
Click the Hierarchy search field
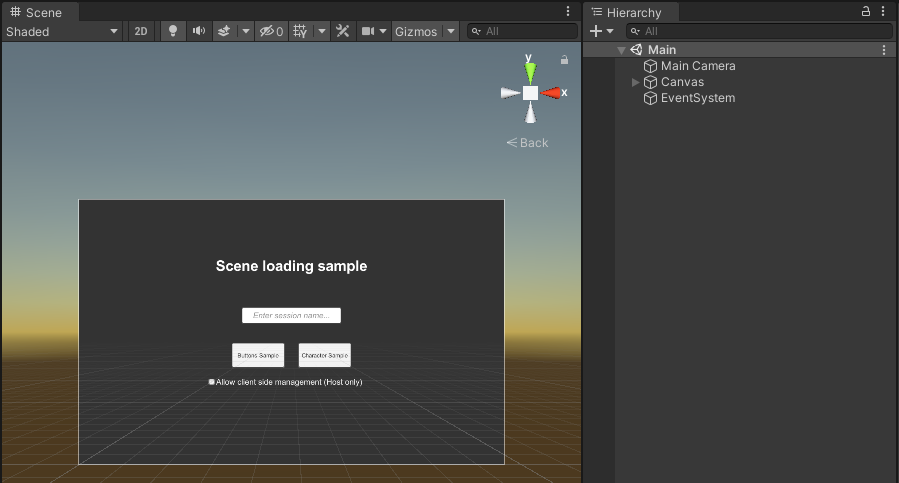pos(759,32)
